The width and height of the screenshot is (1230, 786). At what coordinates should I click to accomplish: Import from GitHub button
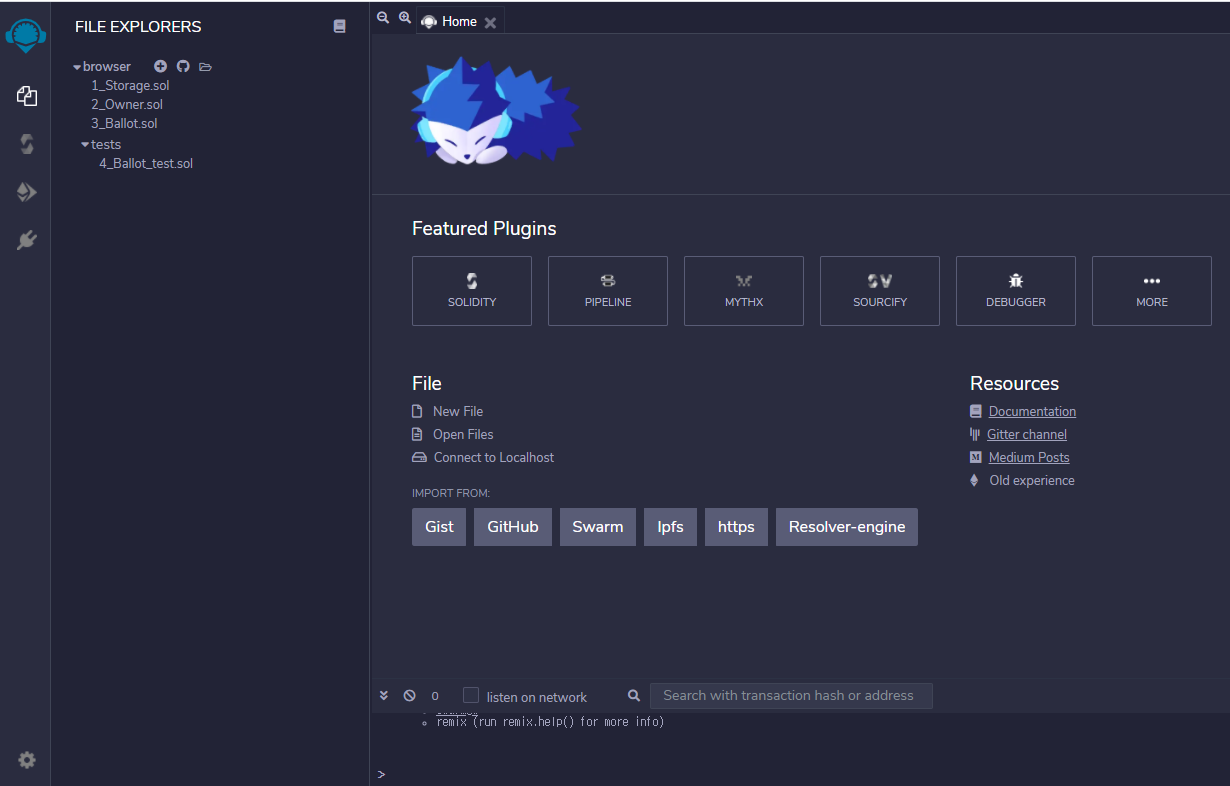pos(513,527)
